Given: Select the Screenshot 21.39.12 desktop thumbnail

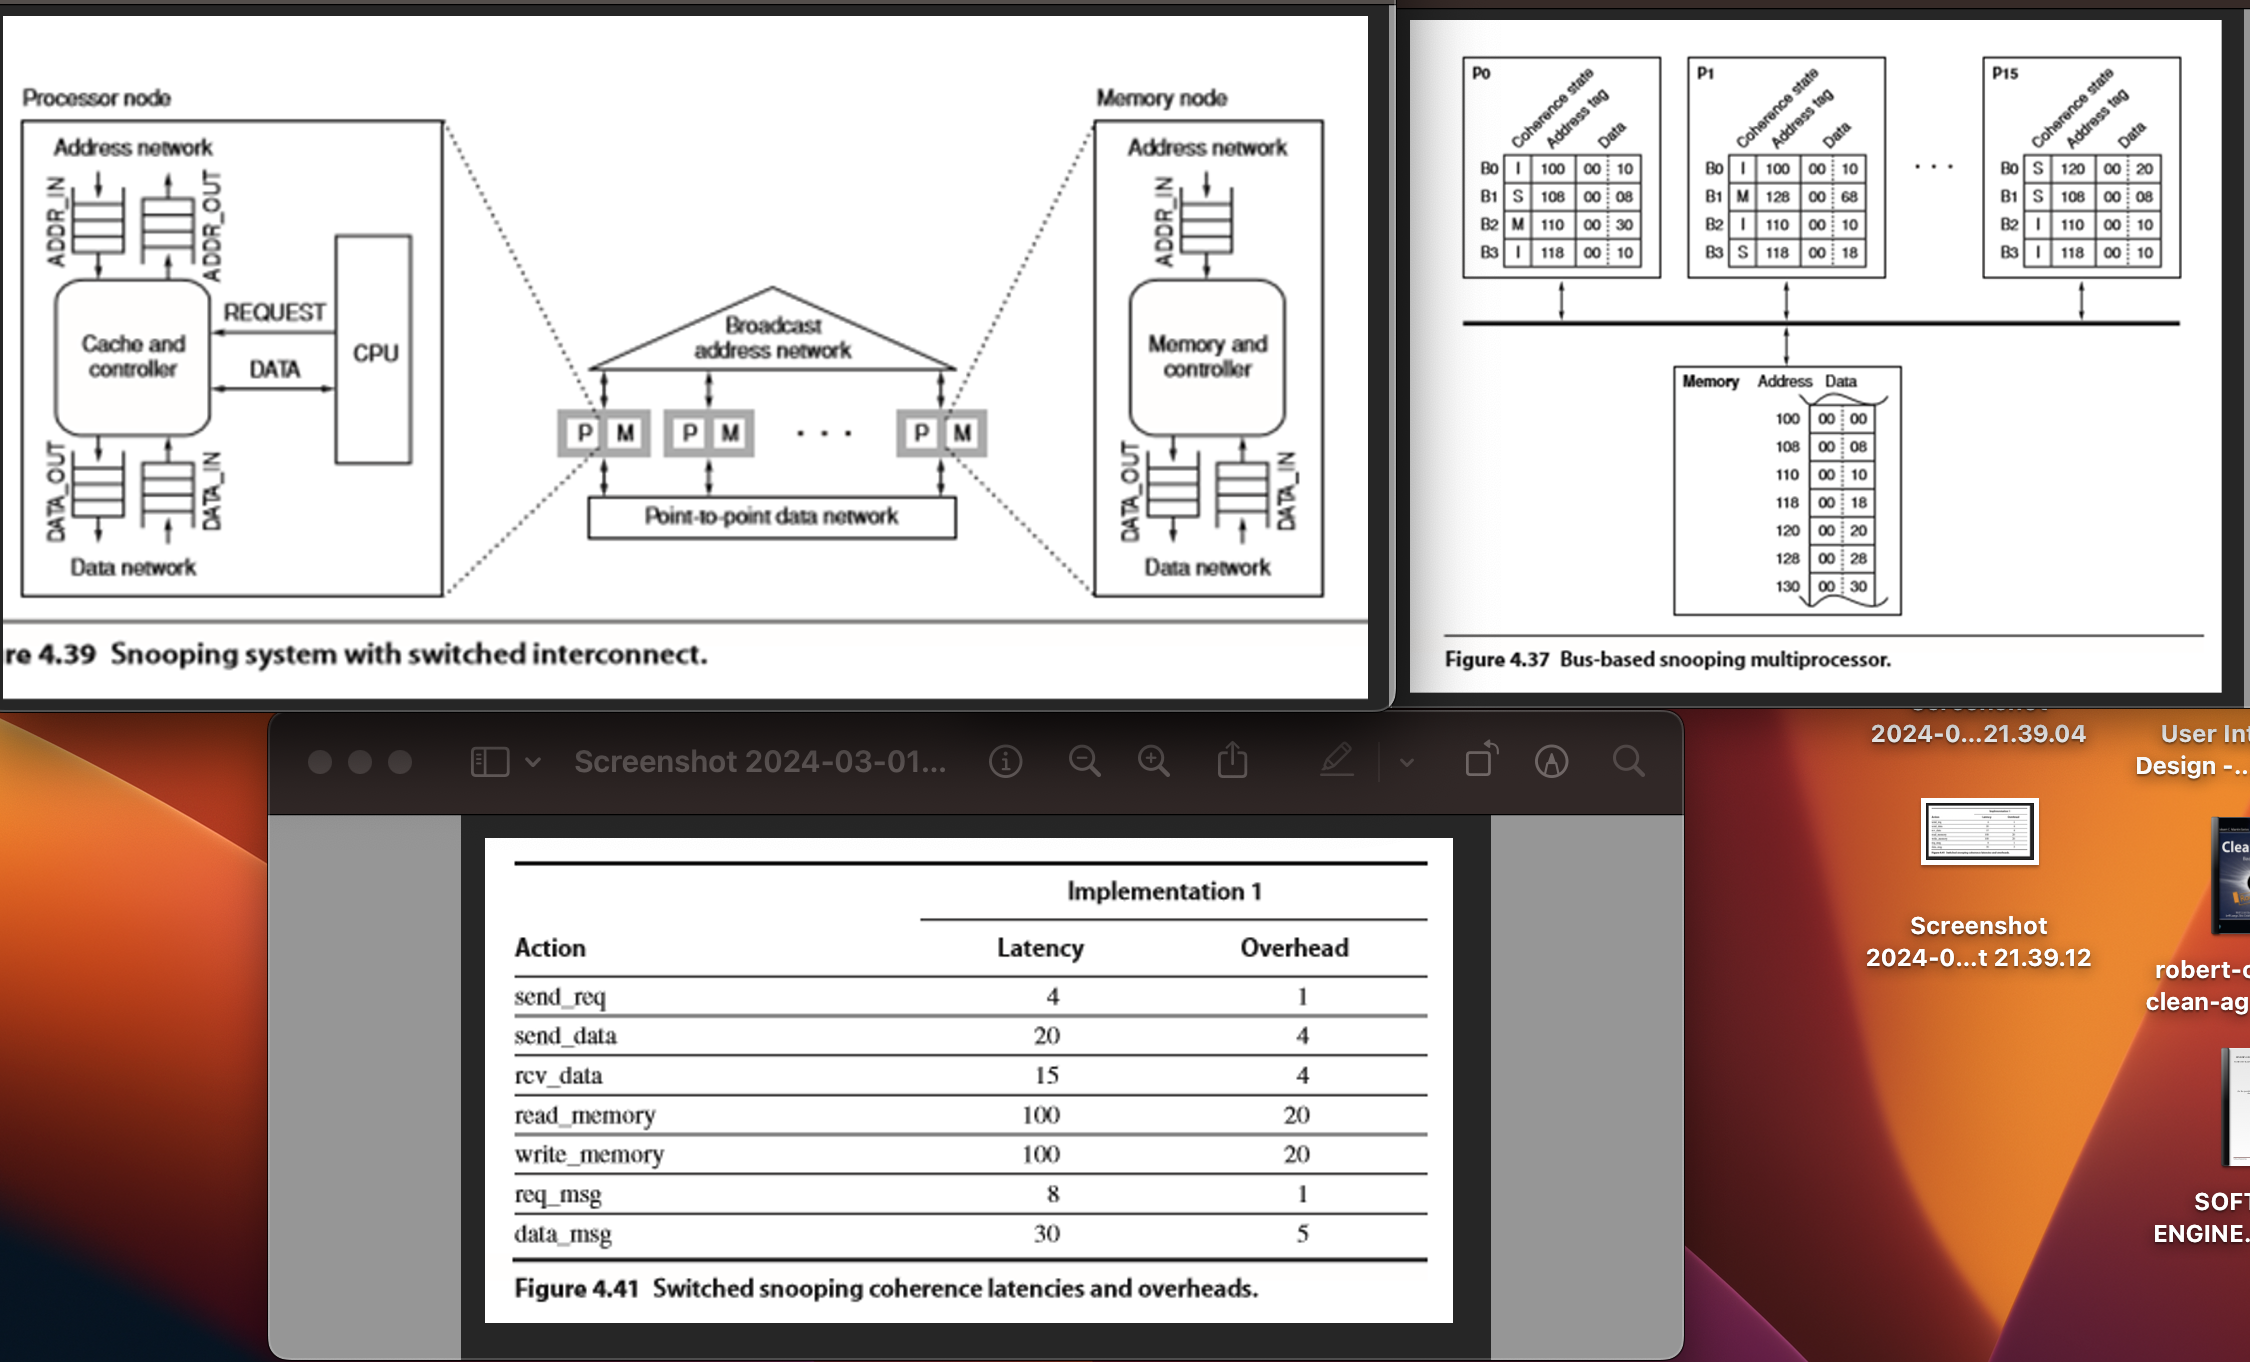Looking at the screenshot, I should click(1979, 831).
